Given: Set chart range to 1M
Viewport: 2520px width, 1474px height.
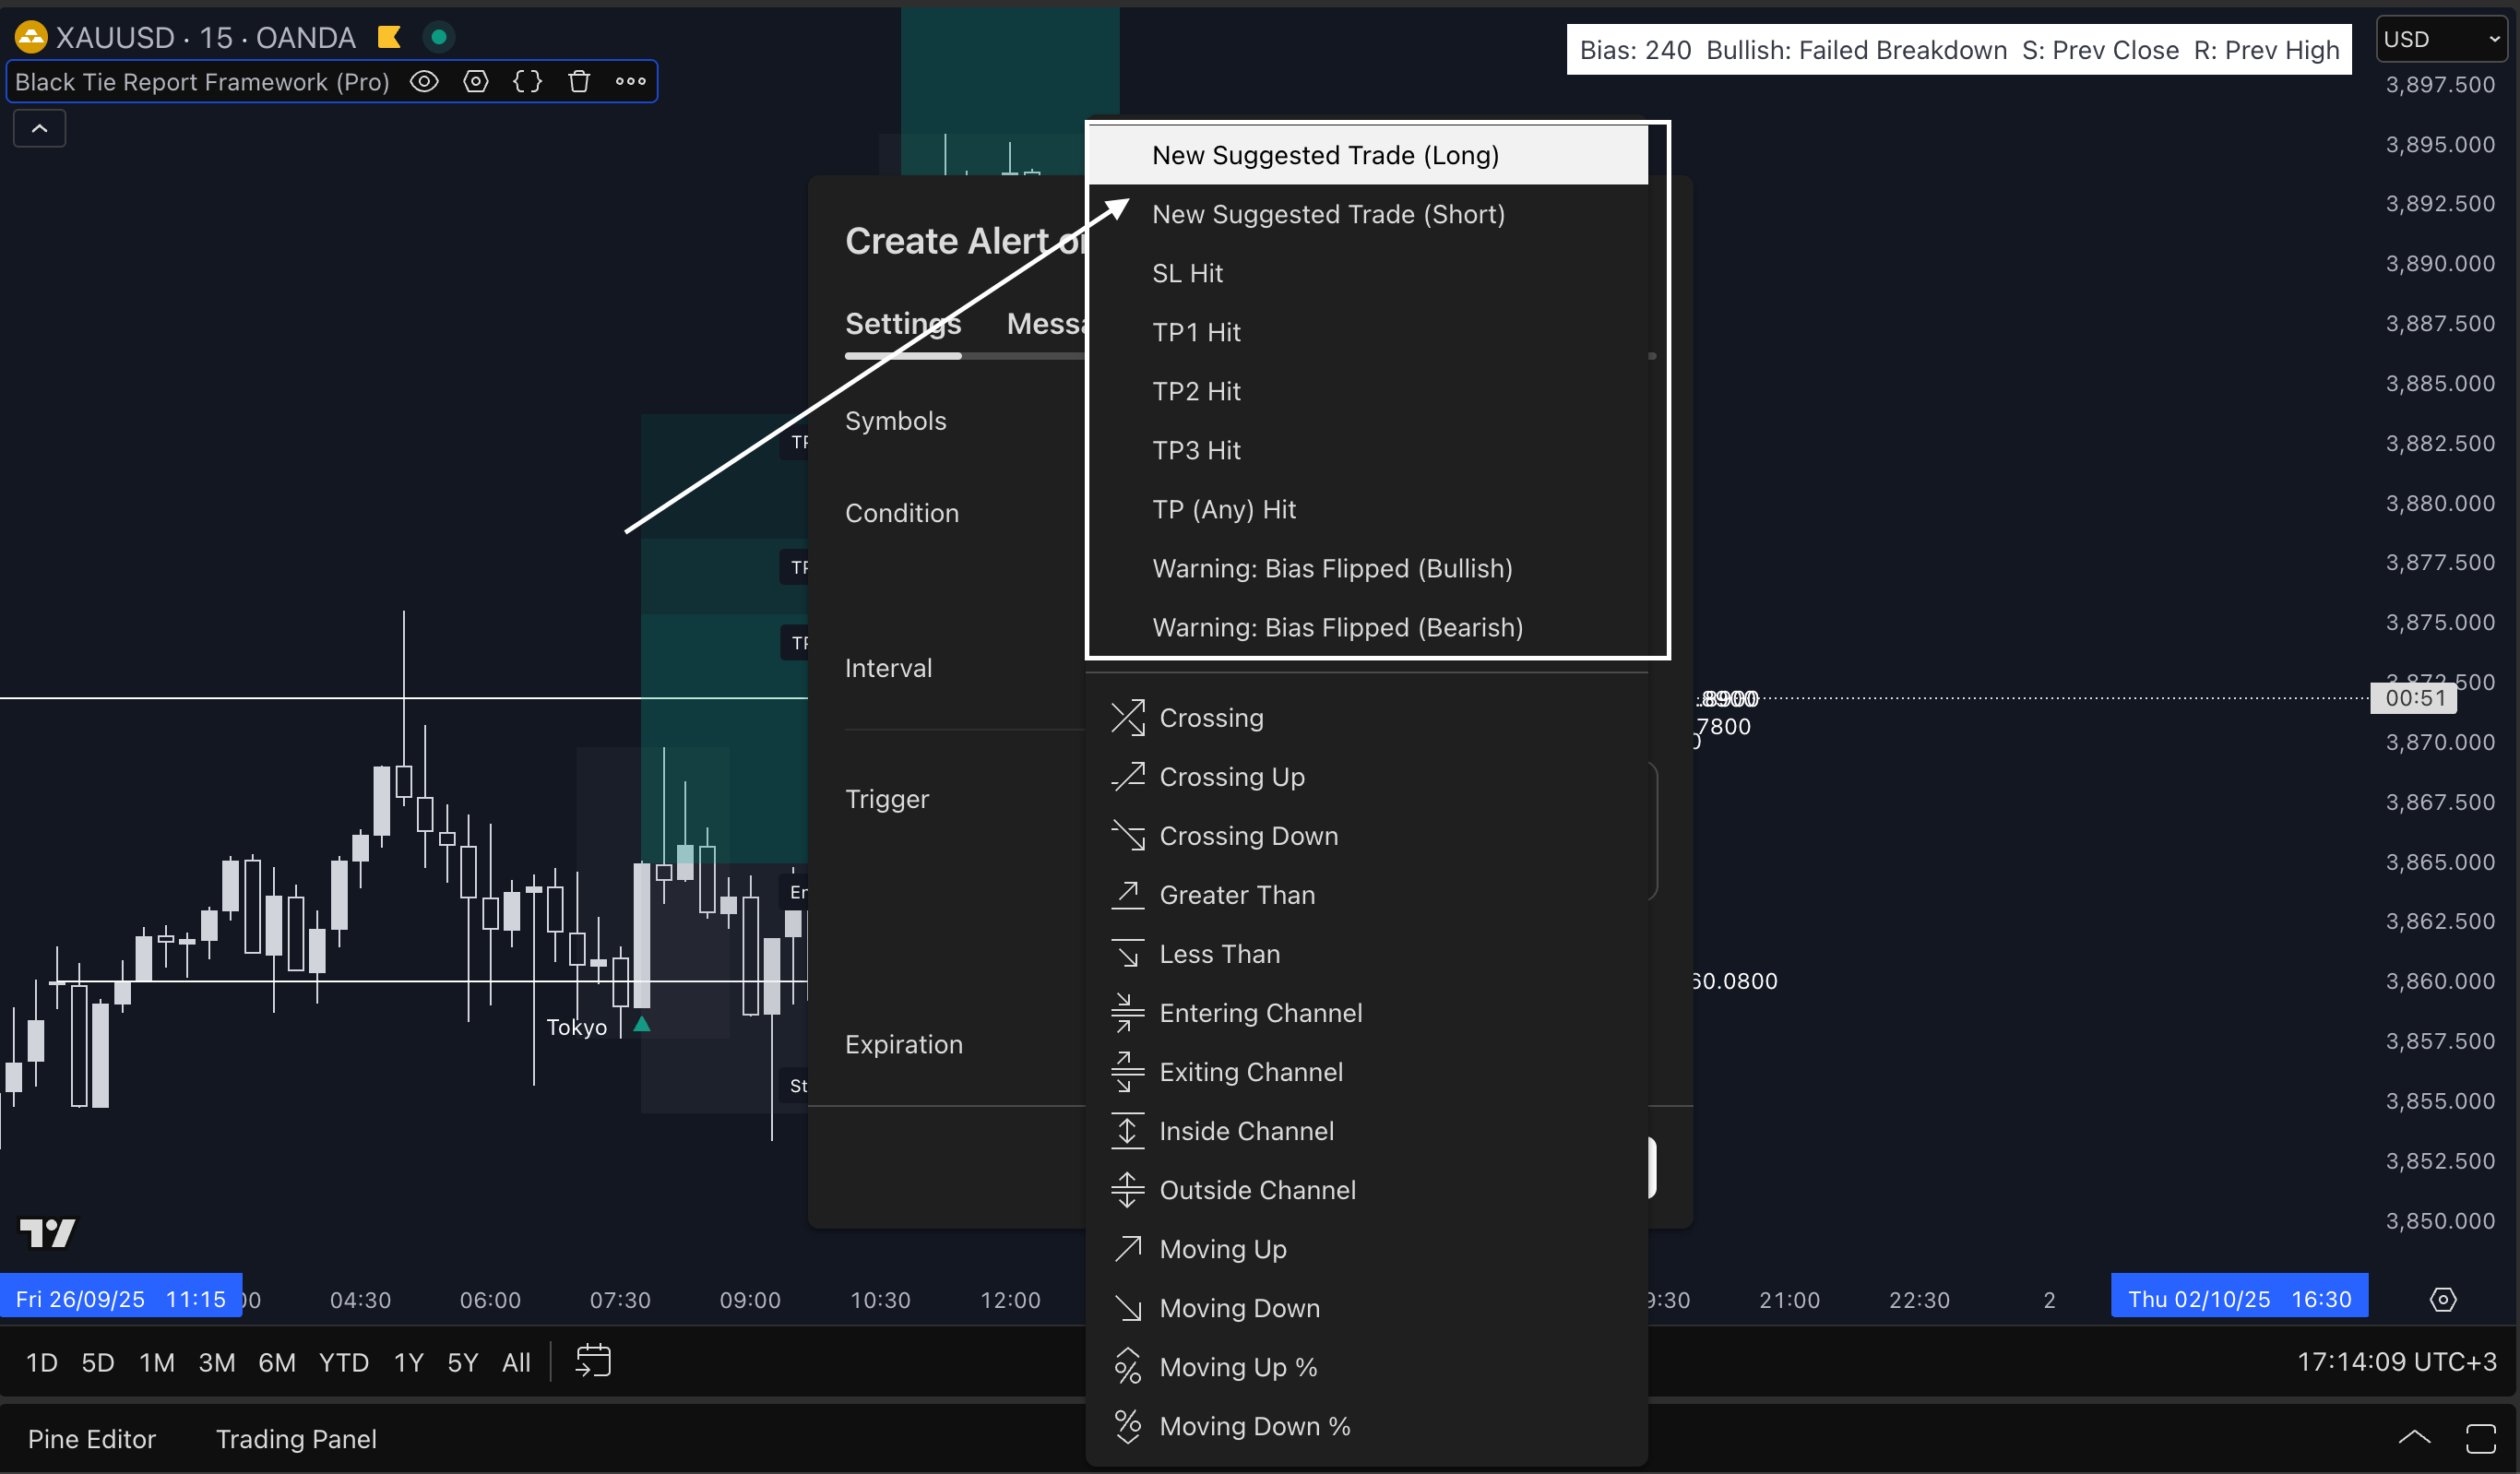Looking at the screenshot, I should coord(157,1363).
